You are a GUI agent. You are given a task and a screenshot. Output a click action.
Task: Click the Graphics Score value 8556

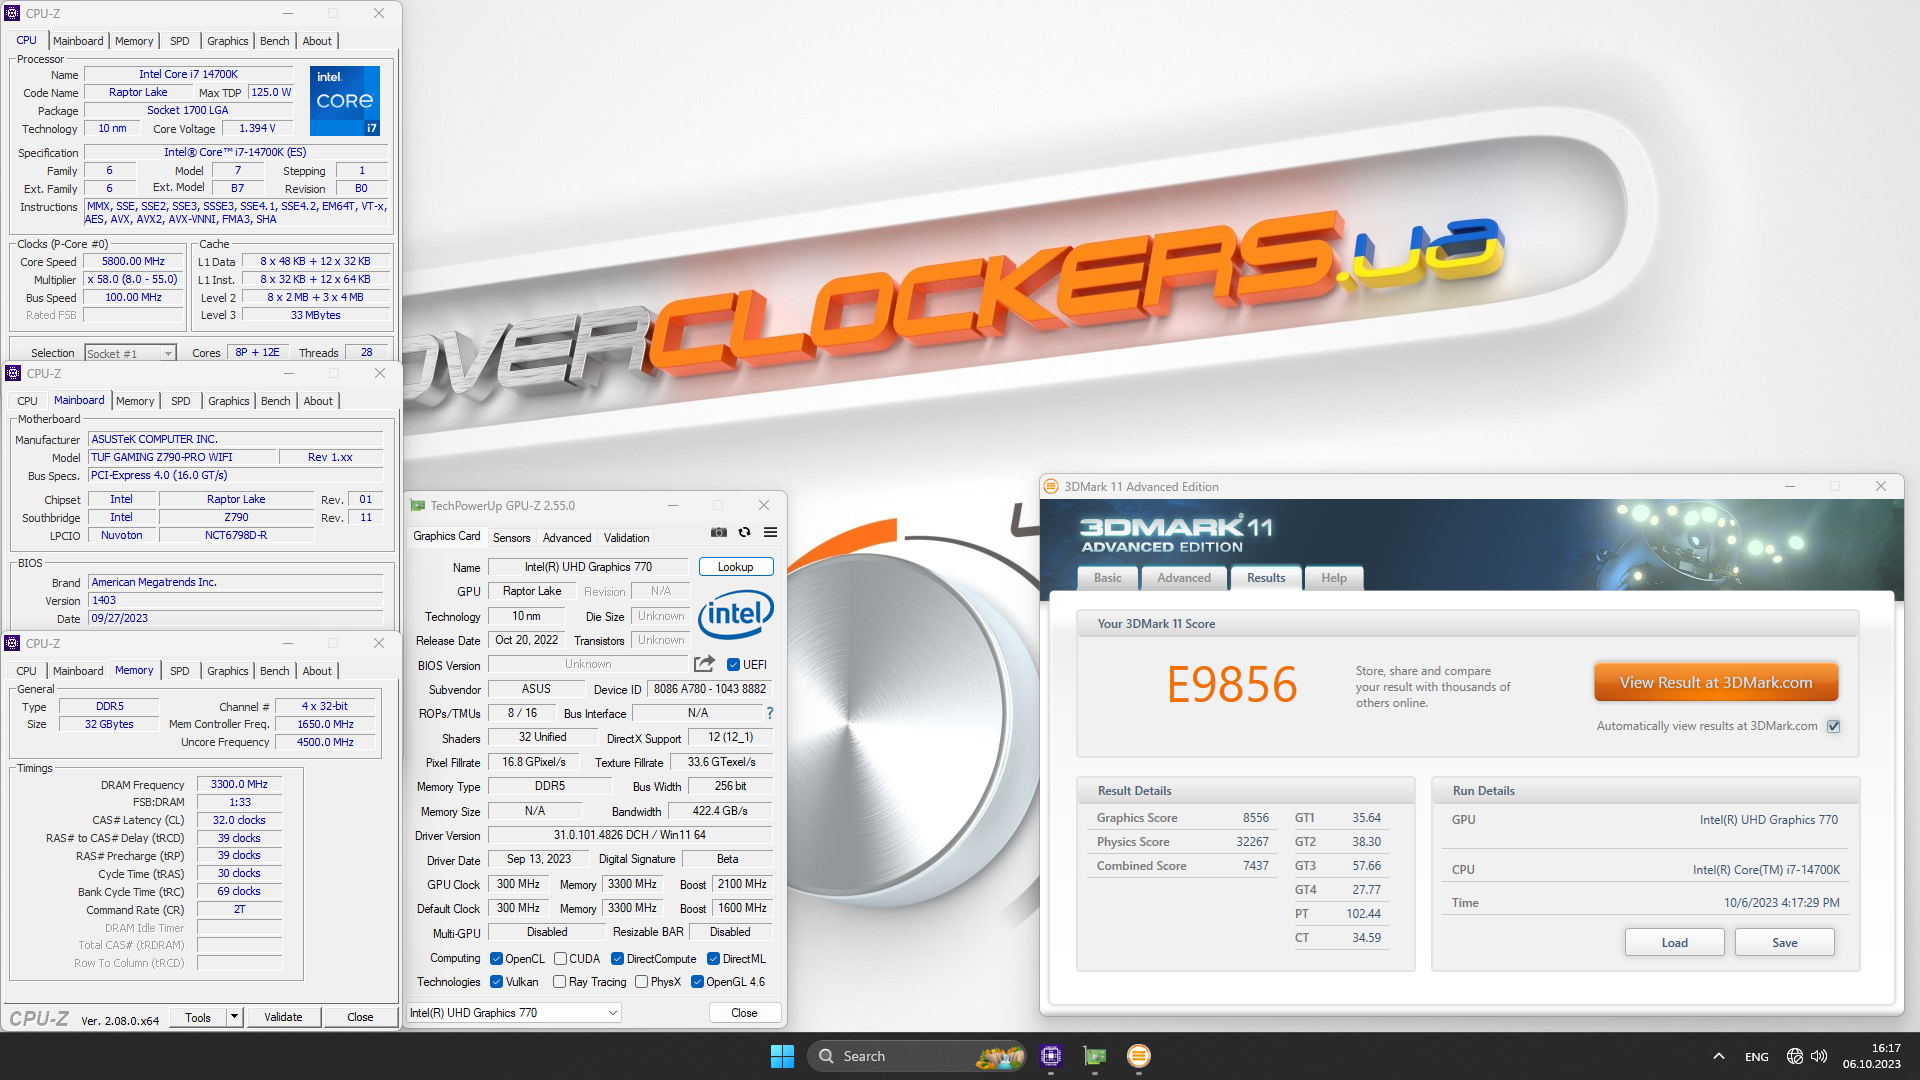pos(1256,818)
